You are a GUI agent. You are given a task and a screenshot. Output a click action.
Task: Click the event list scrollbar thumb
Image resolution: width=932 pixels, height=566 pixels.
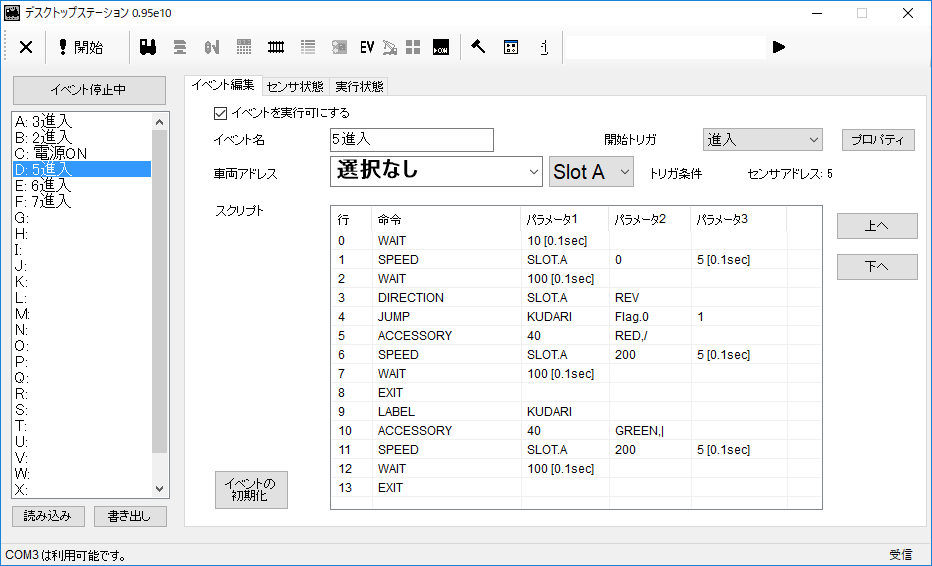[x=159, y=291]
